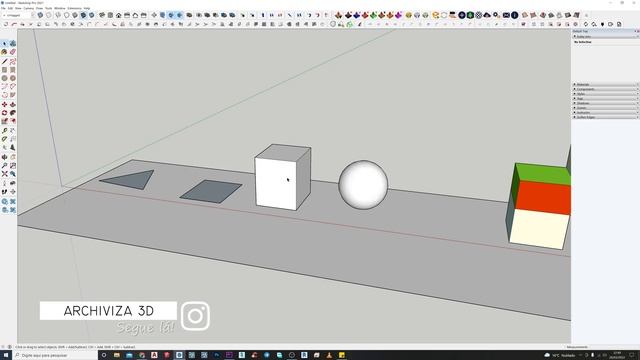Click the 'No Selection' entity text
This screenshot has width=640, height=360.
pyautogui.click(x=582, y=42)
